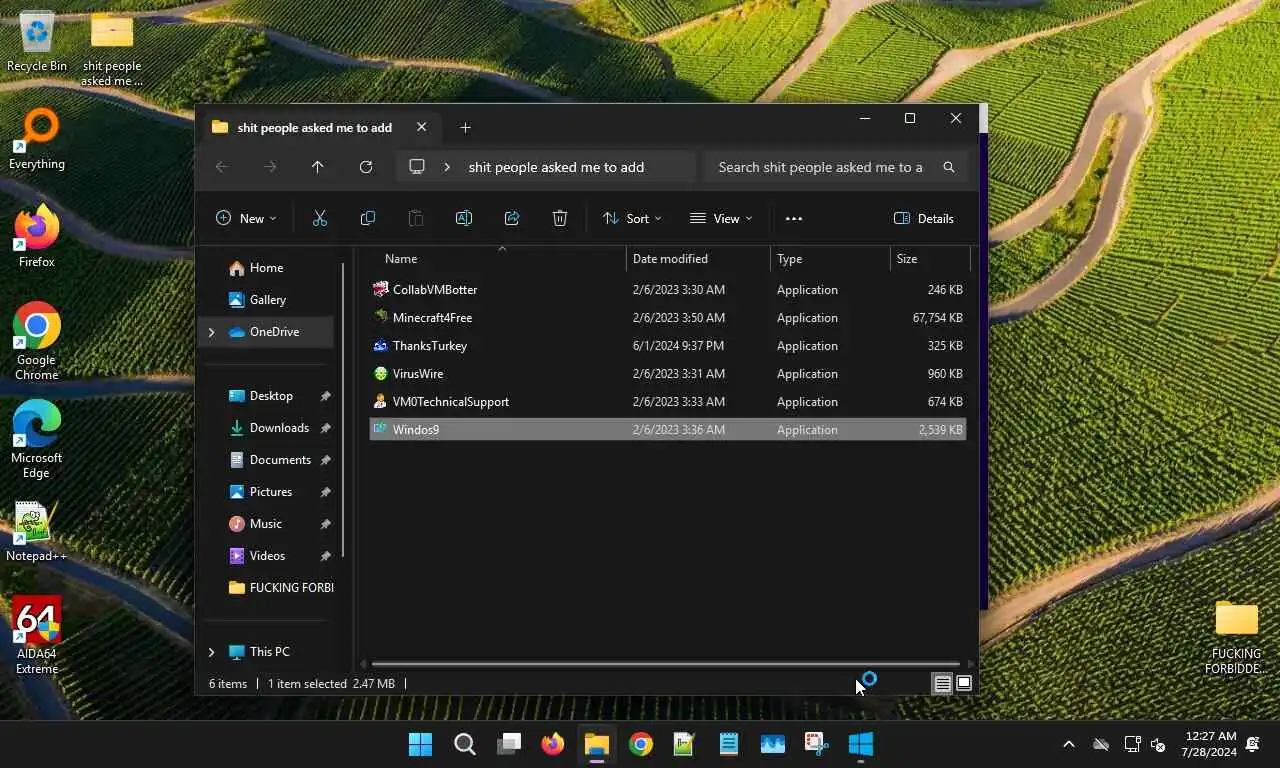1280x768 pixels.
Task: Open Notepad++ desktop shortcut
Action: (x=37, y=531)
